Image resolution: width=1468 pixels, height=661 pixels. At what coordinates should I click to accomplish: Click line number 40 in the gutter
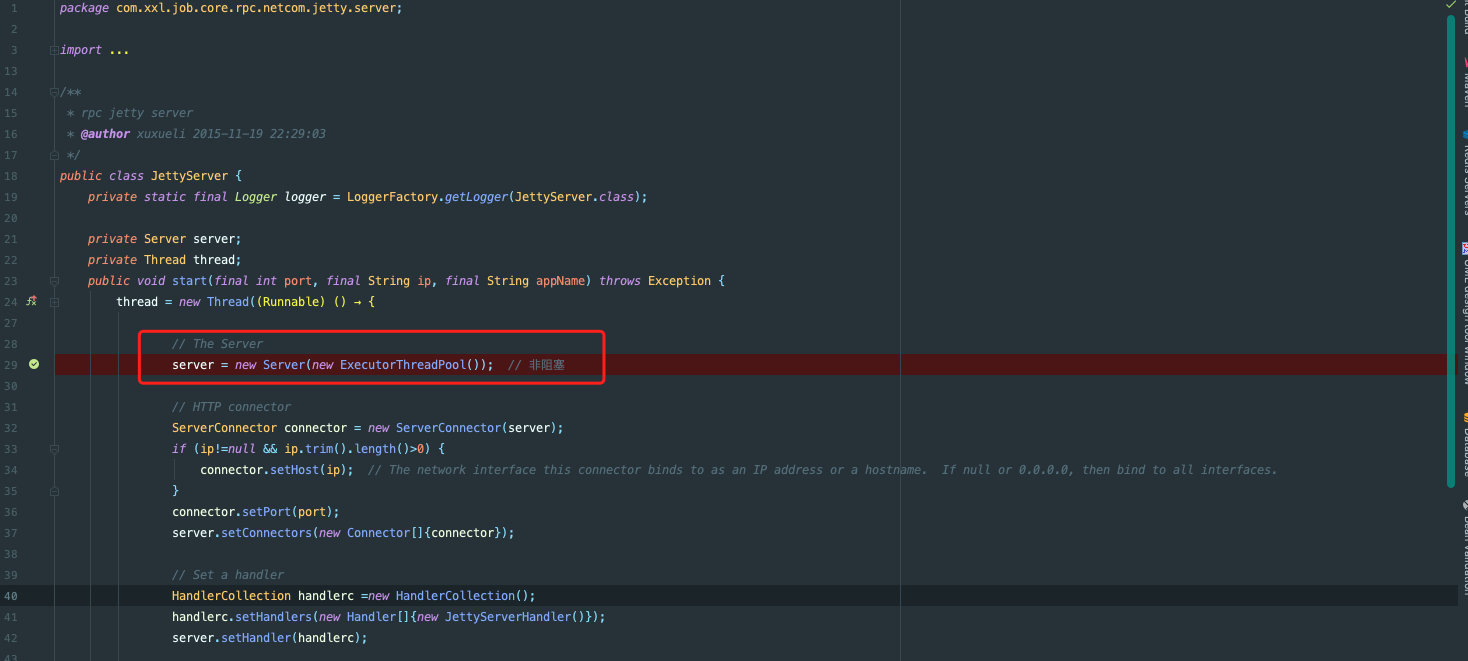pos(11,596)
